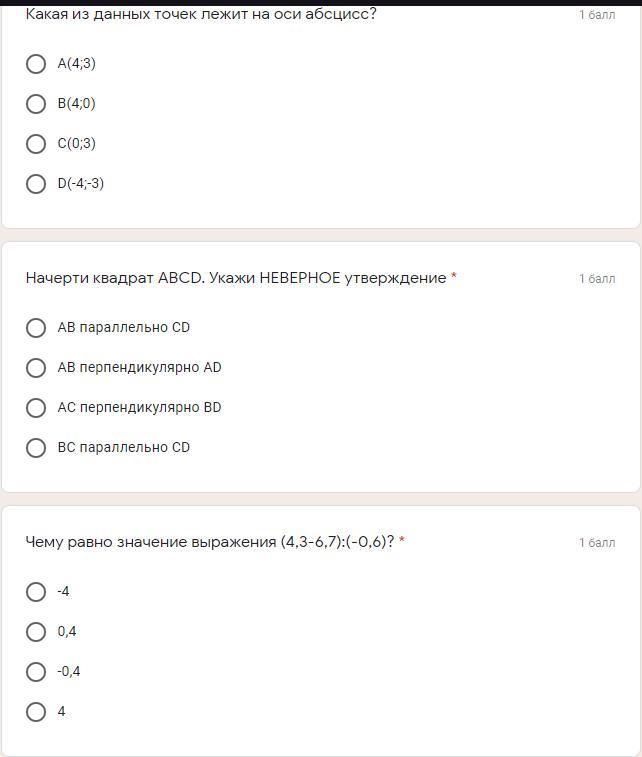Select the 0,4 radio option
The image size is (642, 757).
point(36,632)
